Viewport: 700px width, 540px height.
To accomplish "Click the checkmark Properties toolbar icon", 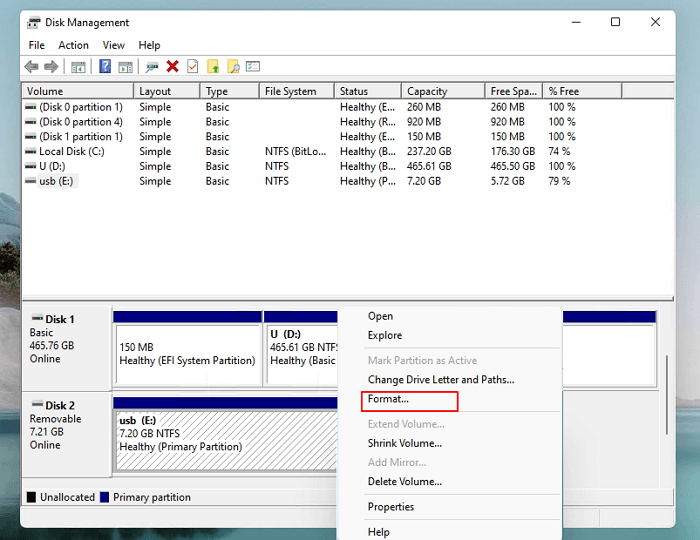I will click(192, 67).
